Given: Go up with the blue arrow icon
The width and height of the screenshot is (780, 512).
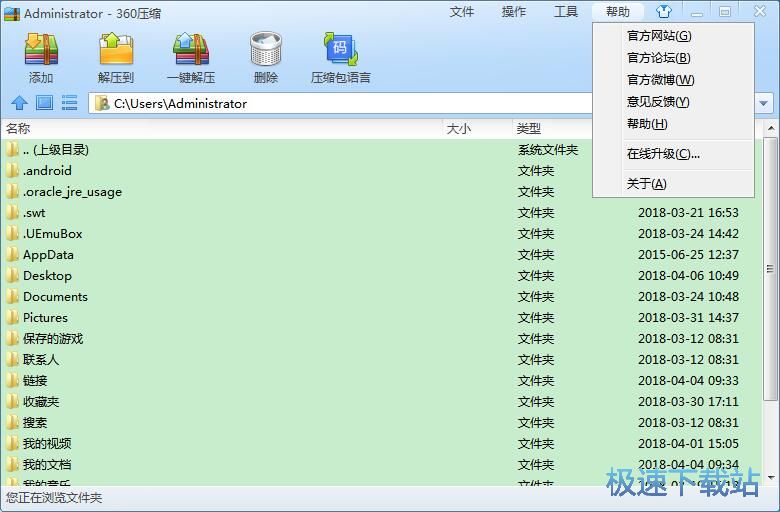Looking at the screenshot, I should click(x=19, y=103).
